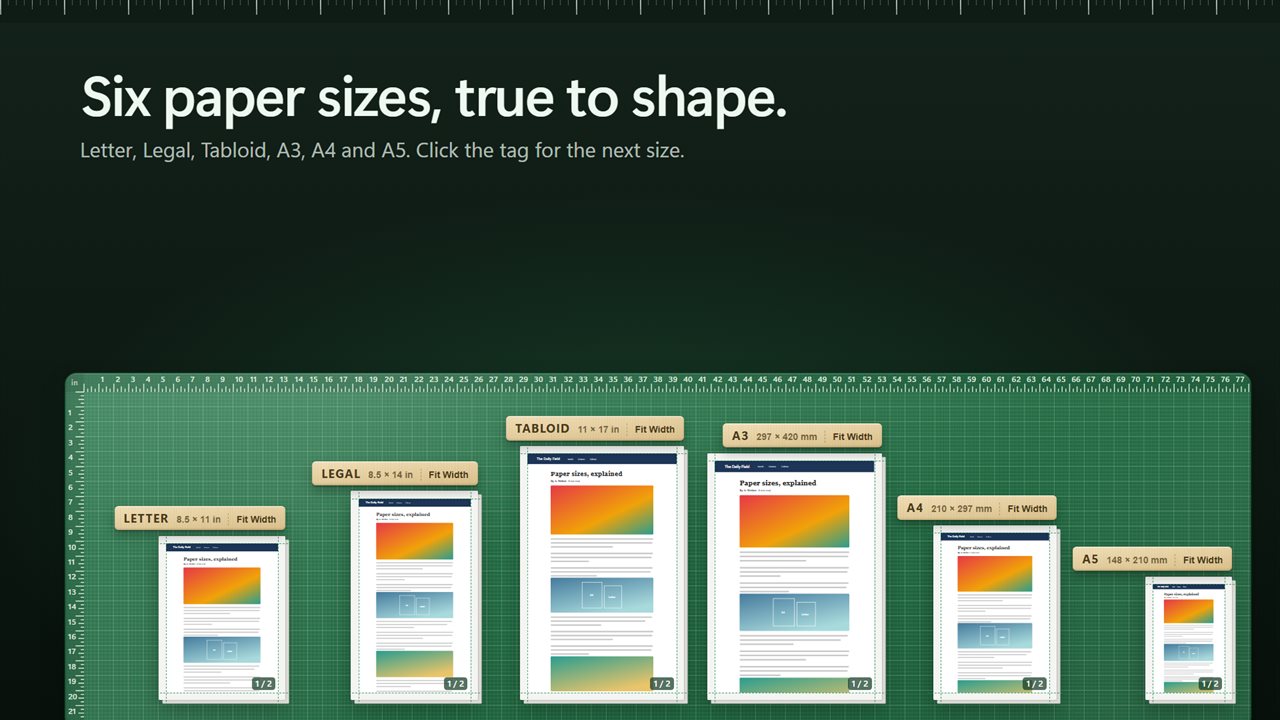Toggle Fit Width on the Legal tag
This screenshot has width=1280, height=720.
449,474
